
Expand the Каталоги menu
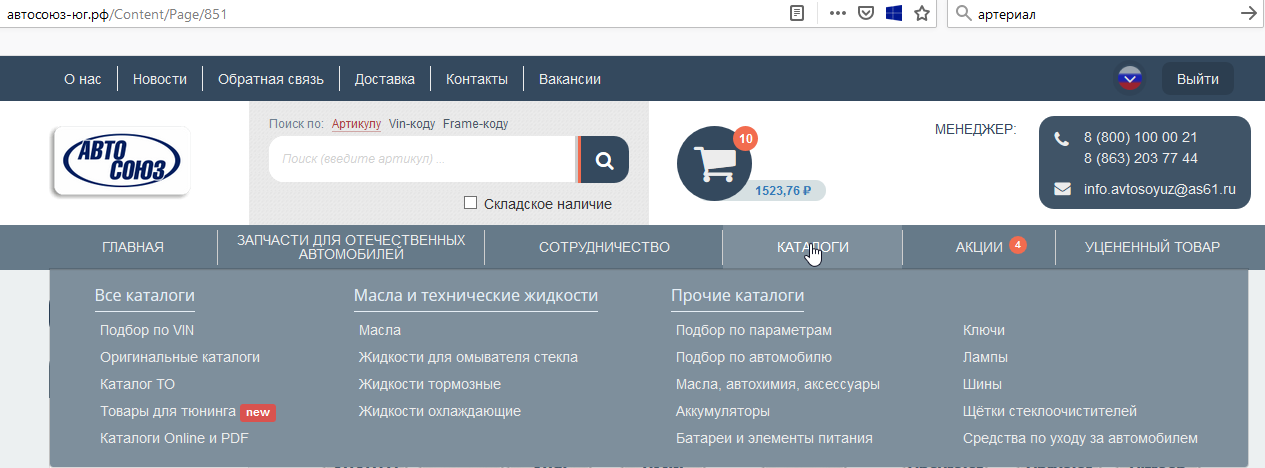click(x=812, y=247)
